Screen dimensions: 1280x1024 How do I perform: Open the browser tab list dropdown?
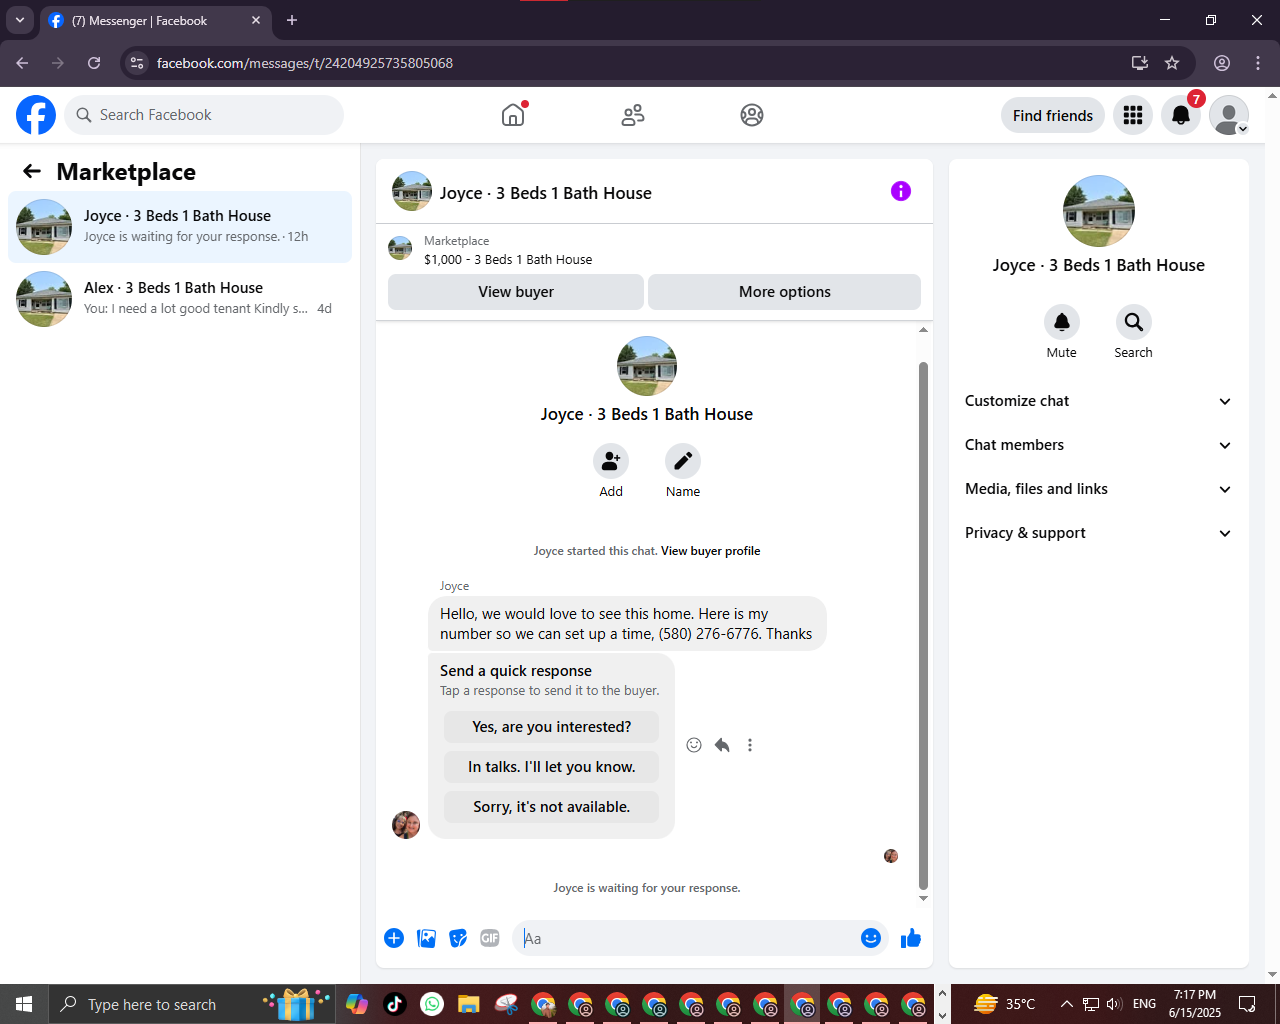[19, 20]
